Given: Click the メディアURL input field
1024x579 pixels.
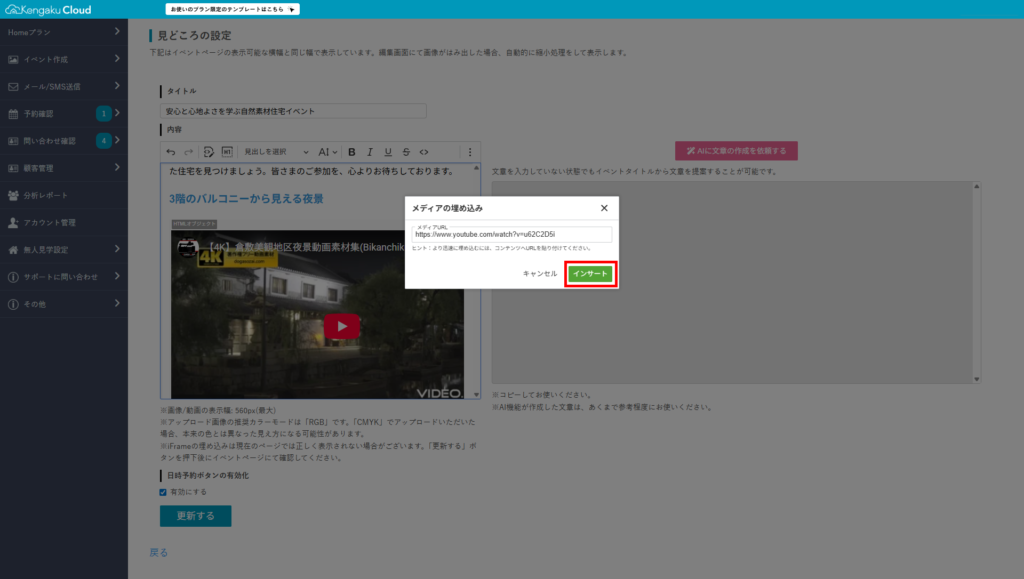Looking at the screenshot, I should 511,234.
